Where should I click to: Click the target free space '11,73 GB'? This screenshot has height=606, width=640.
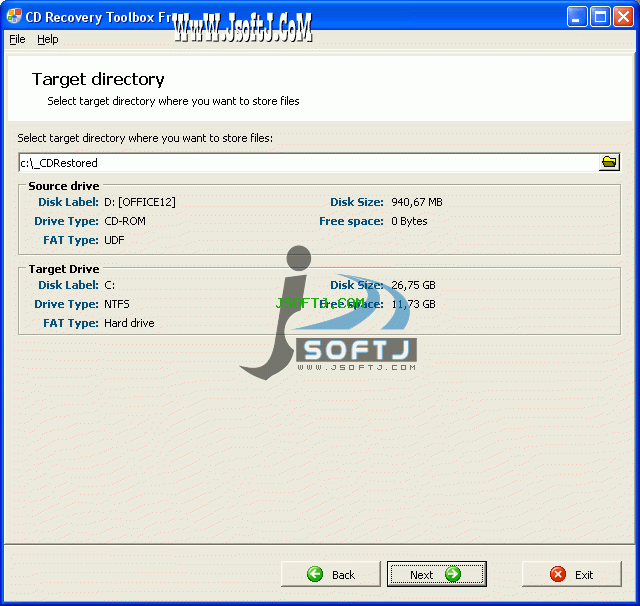413,304
